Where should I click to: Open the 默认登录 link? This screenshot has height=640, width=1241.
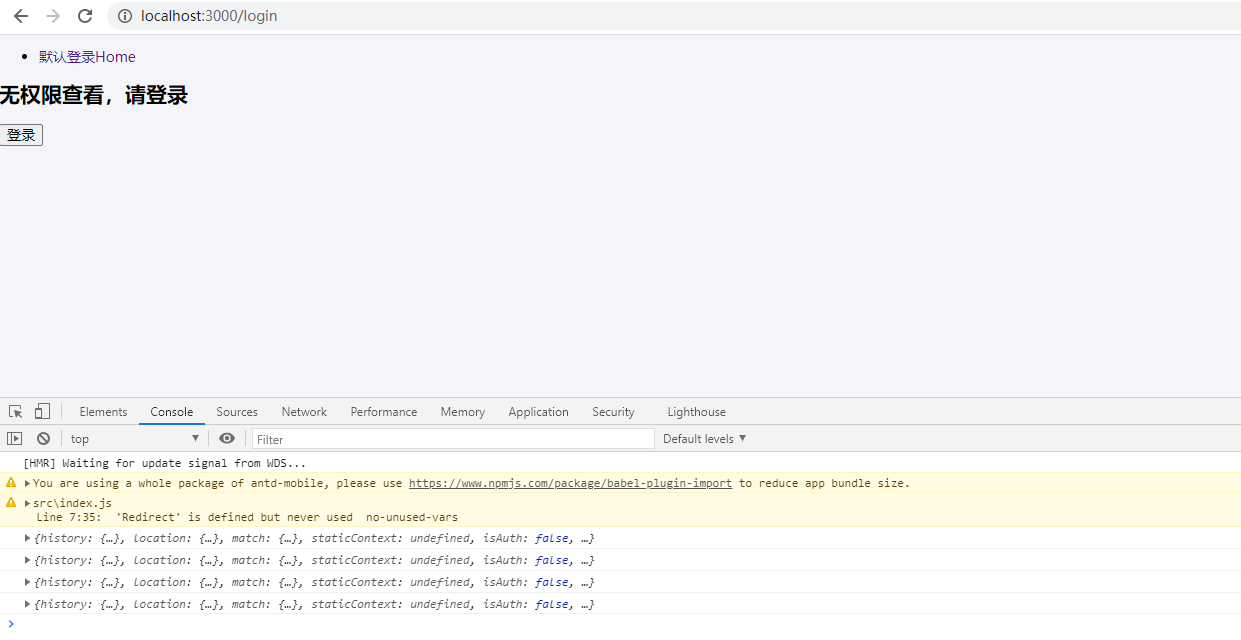tap(67, 57)
